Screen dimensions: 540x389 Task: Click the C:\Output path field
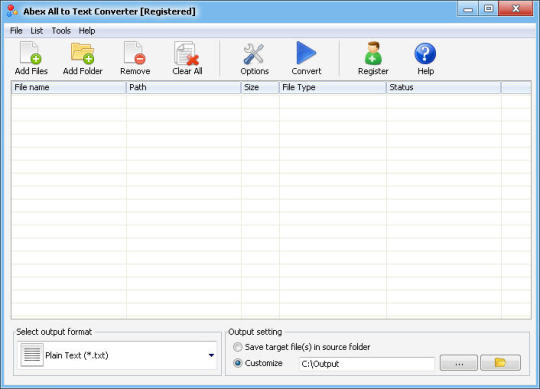click(367, 364)
